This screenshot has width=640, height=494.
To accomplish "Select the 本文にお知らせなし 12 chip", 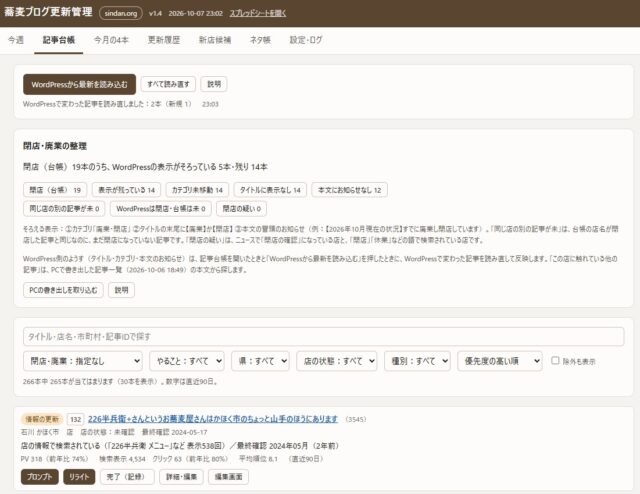I will (349, 190).
